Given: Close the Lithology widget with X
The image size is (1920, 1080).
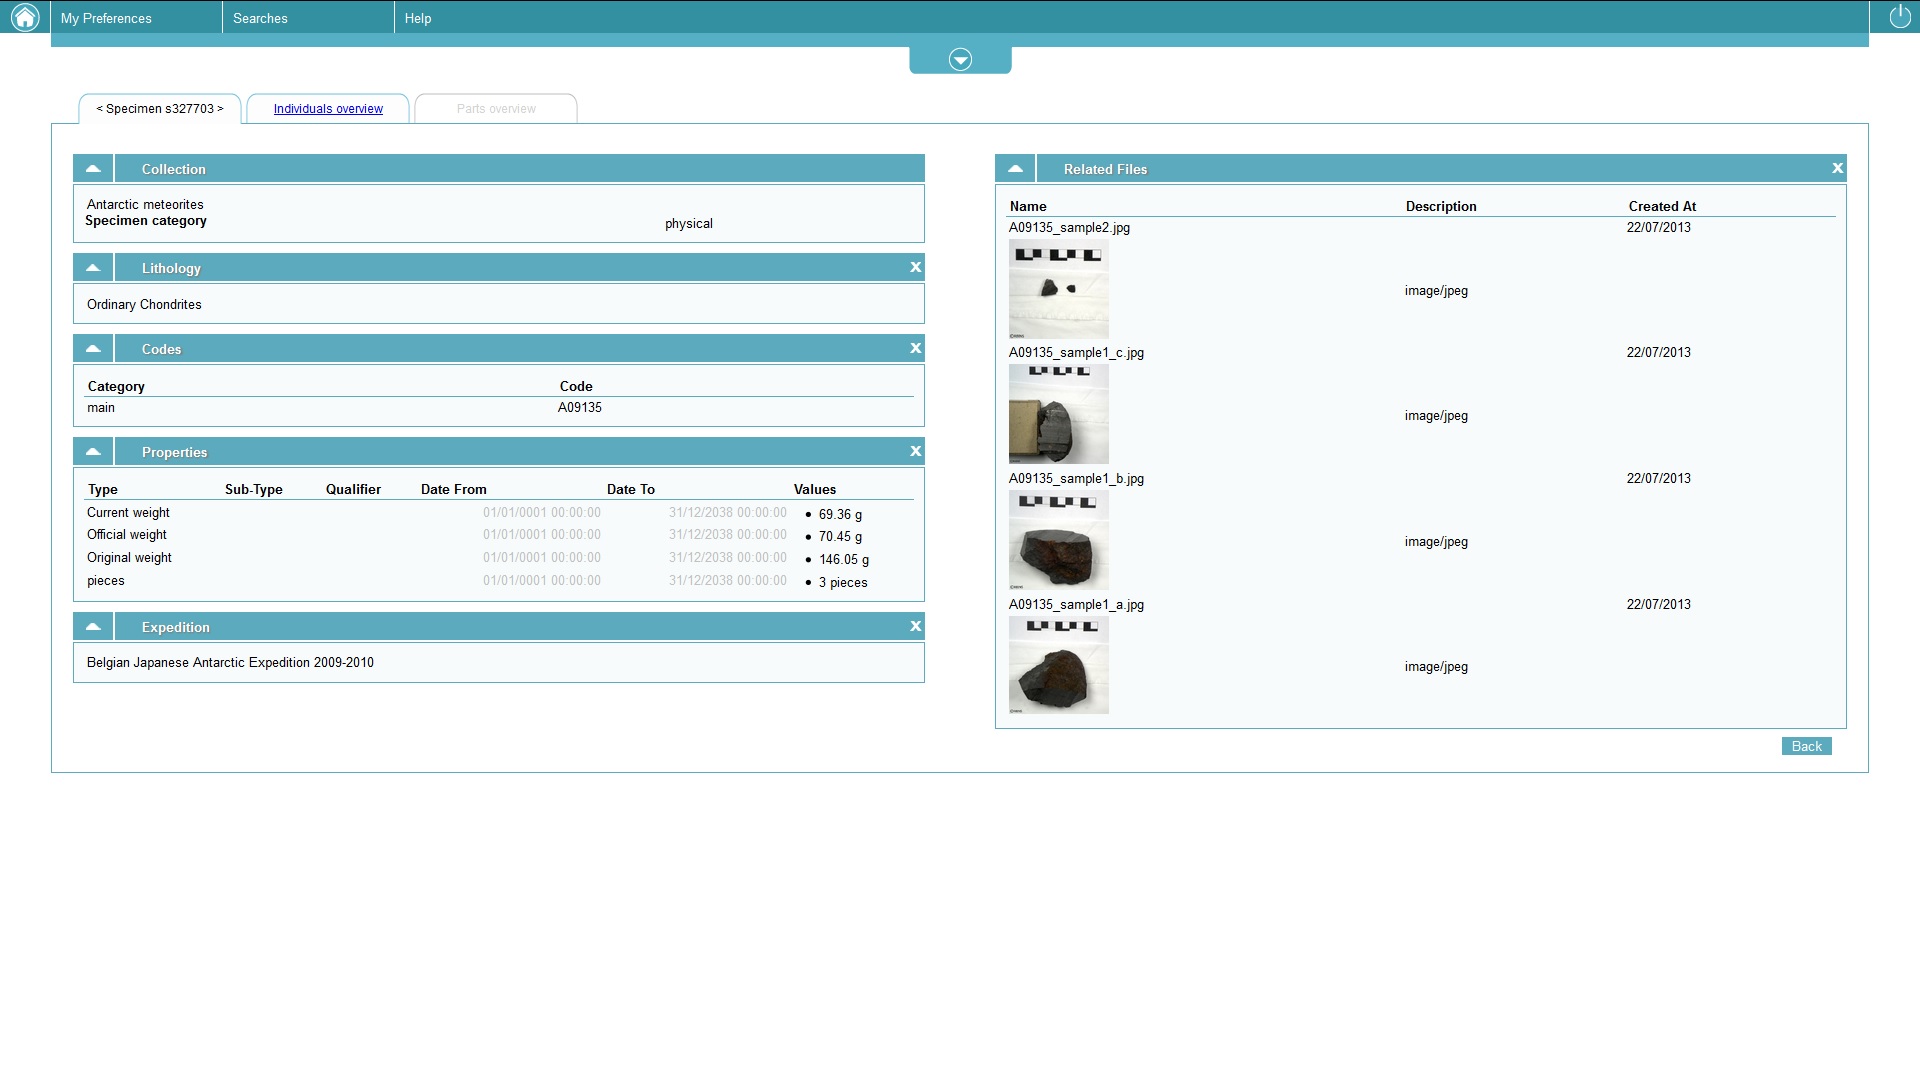Looking at the screenshot, I should tap(915, 268).
